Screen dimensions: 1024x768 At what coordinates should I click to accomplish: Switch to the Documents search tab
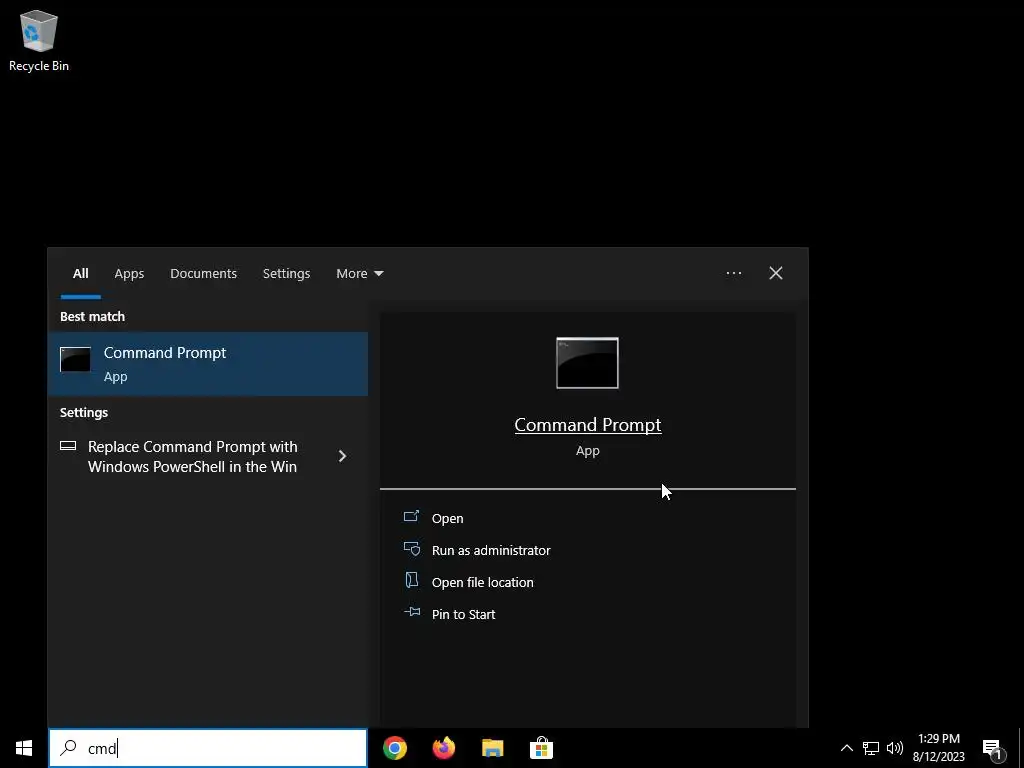point(203,274)
